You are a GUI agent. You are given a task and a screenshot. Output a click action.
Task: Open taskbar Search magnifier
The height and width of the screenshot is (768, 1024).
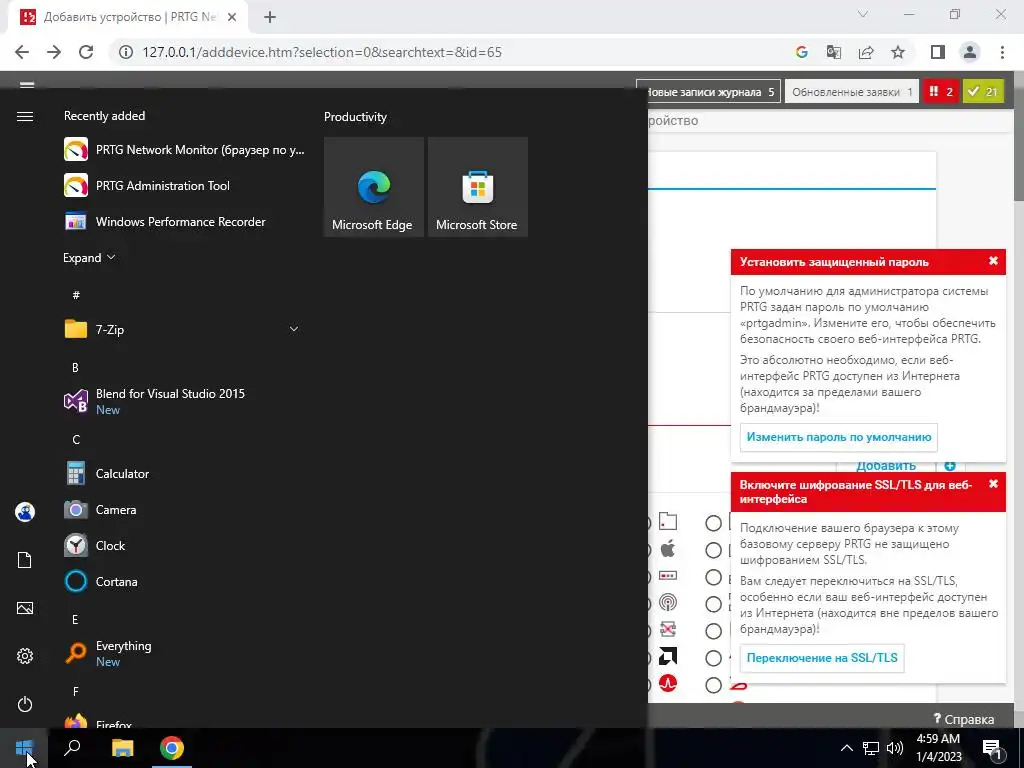tap(72, 748)
